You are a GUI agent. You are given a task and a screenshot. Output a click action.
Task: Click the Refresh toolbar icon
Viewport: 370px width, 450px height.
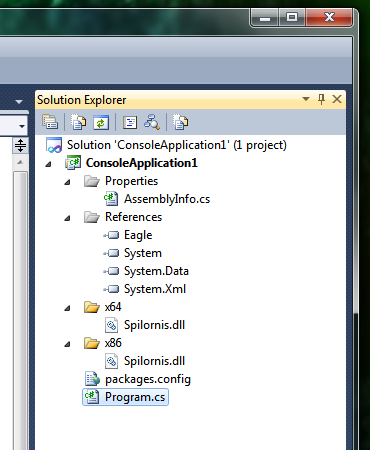(101, 122)
